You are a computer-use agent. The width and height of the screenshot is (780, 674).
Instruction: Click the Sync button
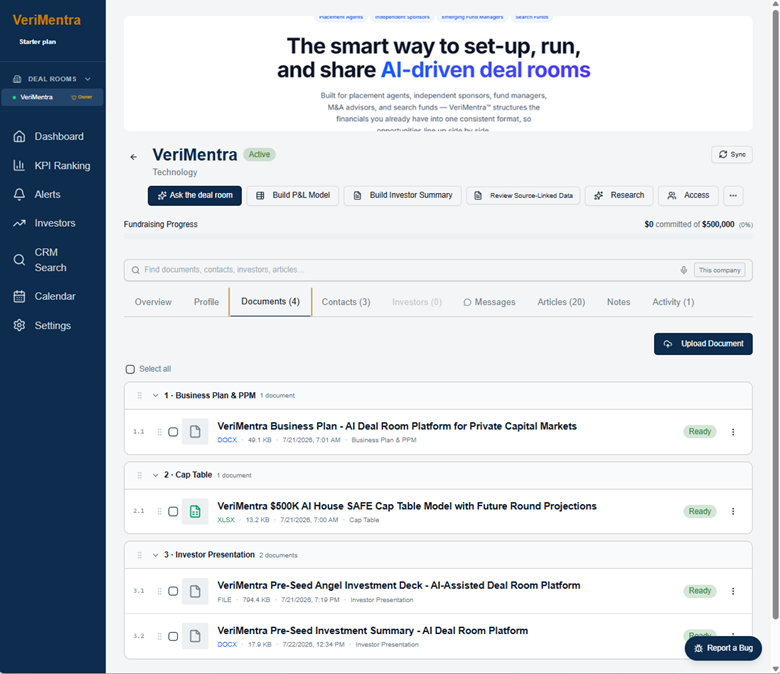coord(732,154)
